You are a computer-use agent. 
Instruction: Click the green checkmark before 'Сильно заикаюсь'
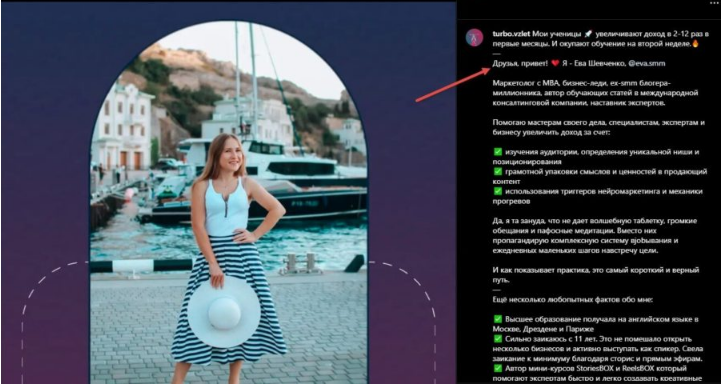(x=497, y=339)
